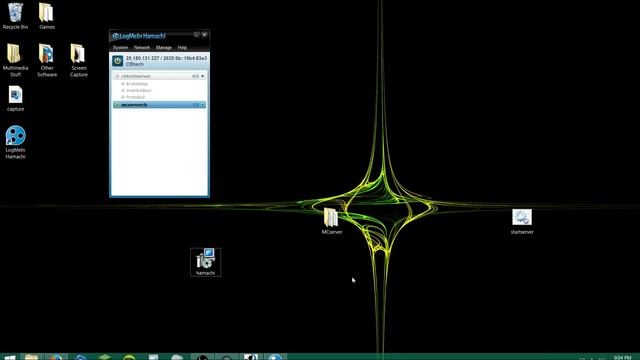Select the capture file icon
The image size is (640, 360).
tap(16, 99)
